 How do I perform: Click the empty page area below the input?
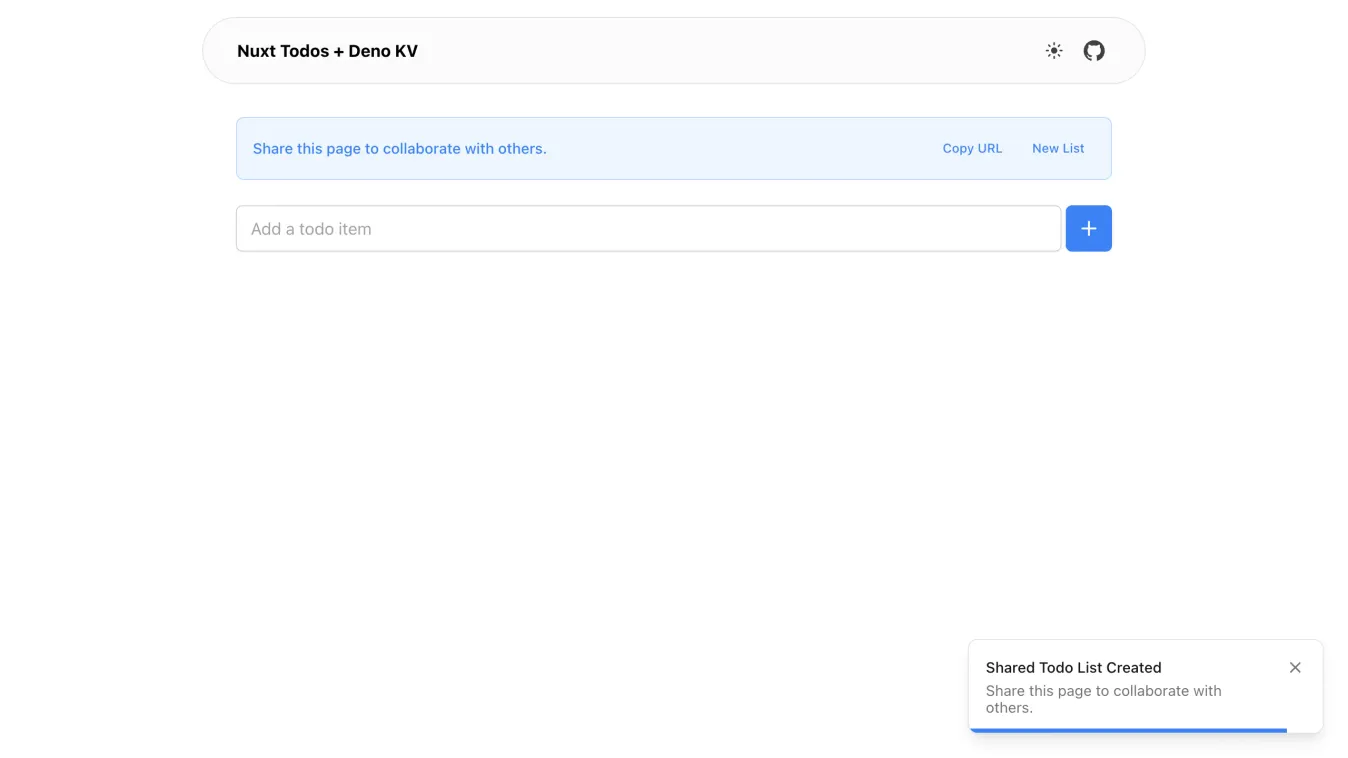673,450
